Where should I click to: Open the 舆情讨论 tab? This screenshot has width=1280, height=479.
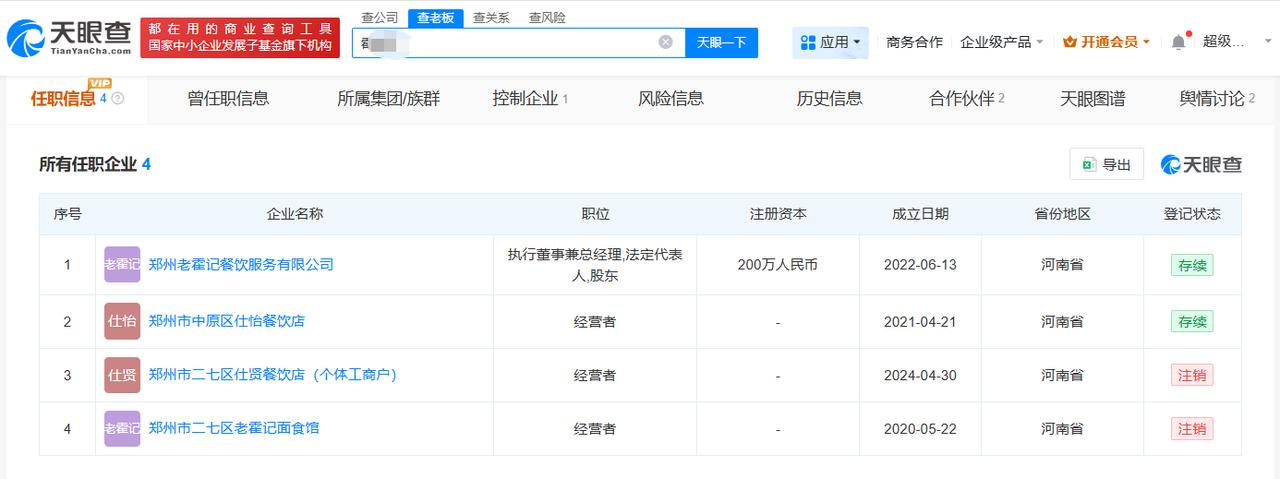[1218, 99]
